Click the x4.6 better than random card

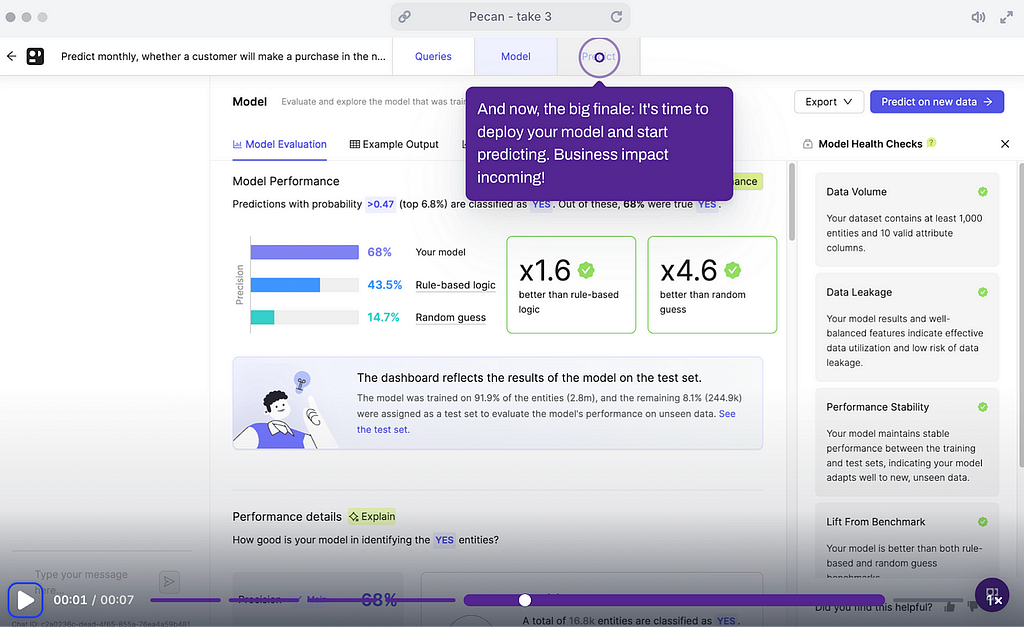pyautogui.click(x=712, y=285)
